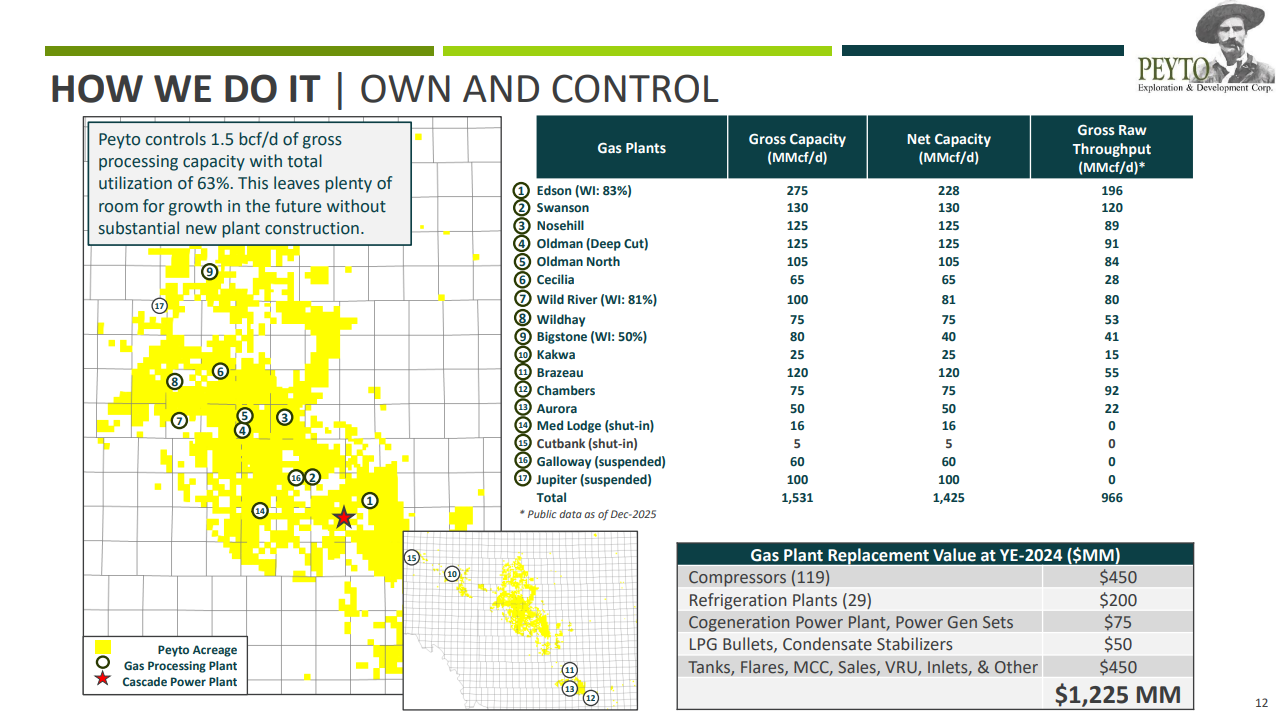This screenshot has height=716, width=1277.
Task: Click map marker 14 for Med Lodge
Action: tap(260, 510)
